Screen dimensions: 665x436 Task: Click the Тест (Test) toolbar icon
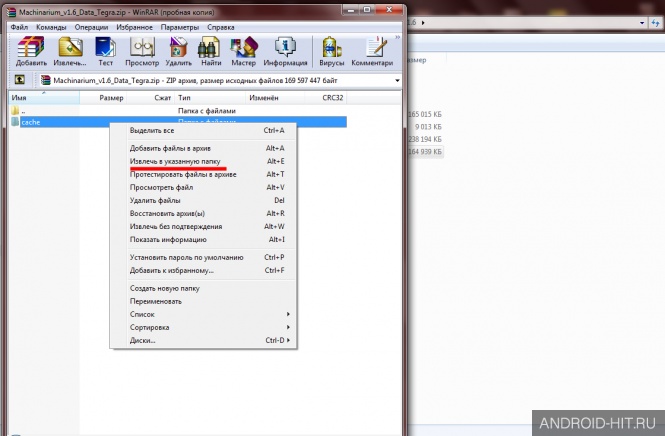[x=106, y=51]
